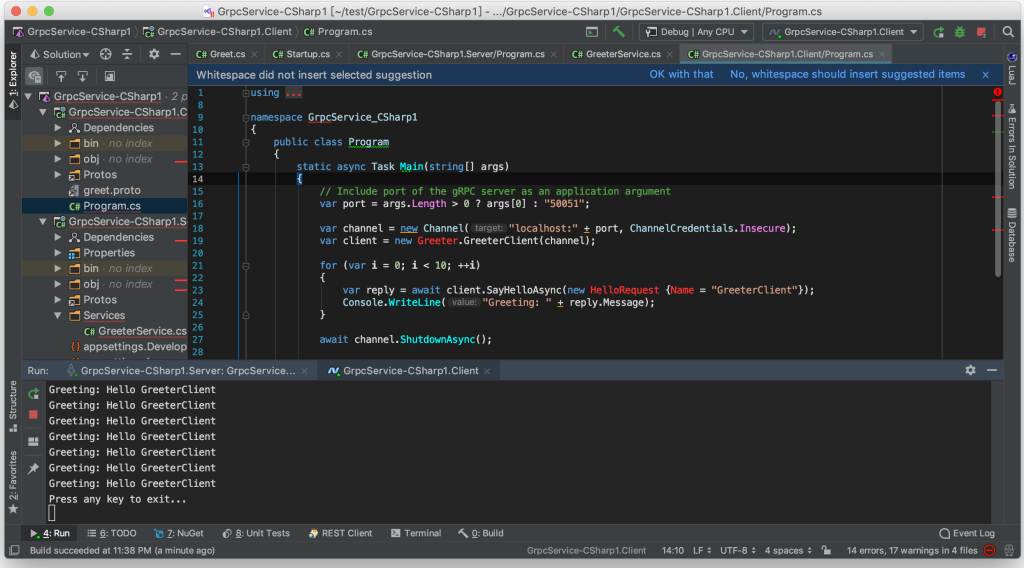
Task: Open the UTF-8 encoding selector
Action: pyautogui.click(x=738, y=550)
